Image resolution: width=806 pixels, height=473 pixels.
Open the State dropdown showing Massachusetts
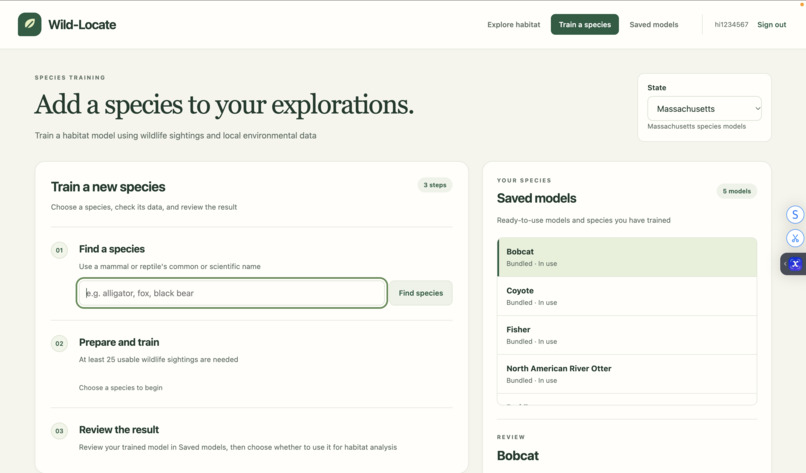tap(704, 108)
